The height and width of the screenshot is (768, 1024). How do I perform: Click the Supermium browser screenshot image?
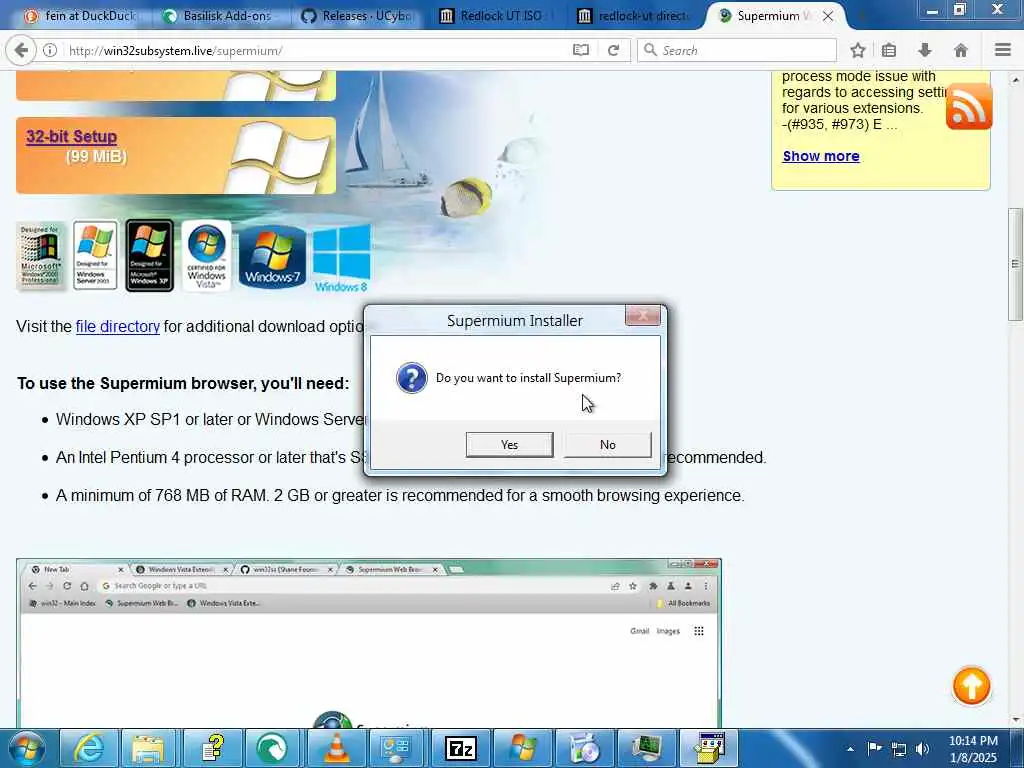pos(369,643)
